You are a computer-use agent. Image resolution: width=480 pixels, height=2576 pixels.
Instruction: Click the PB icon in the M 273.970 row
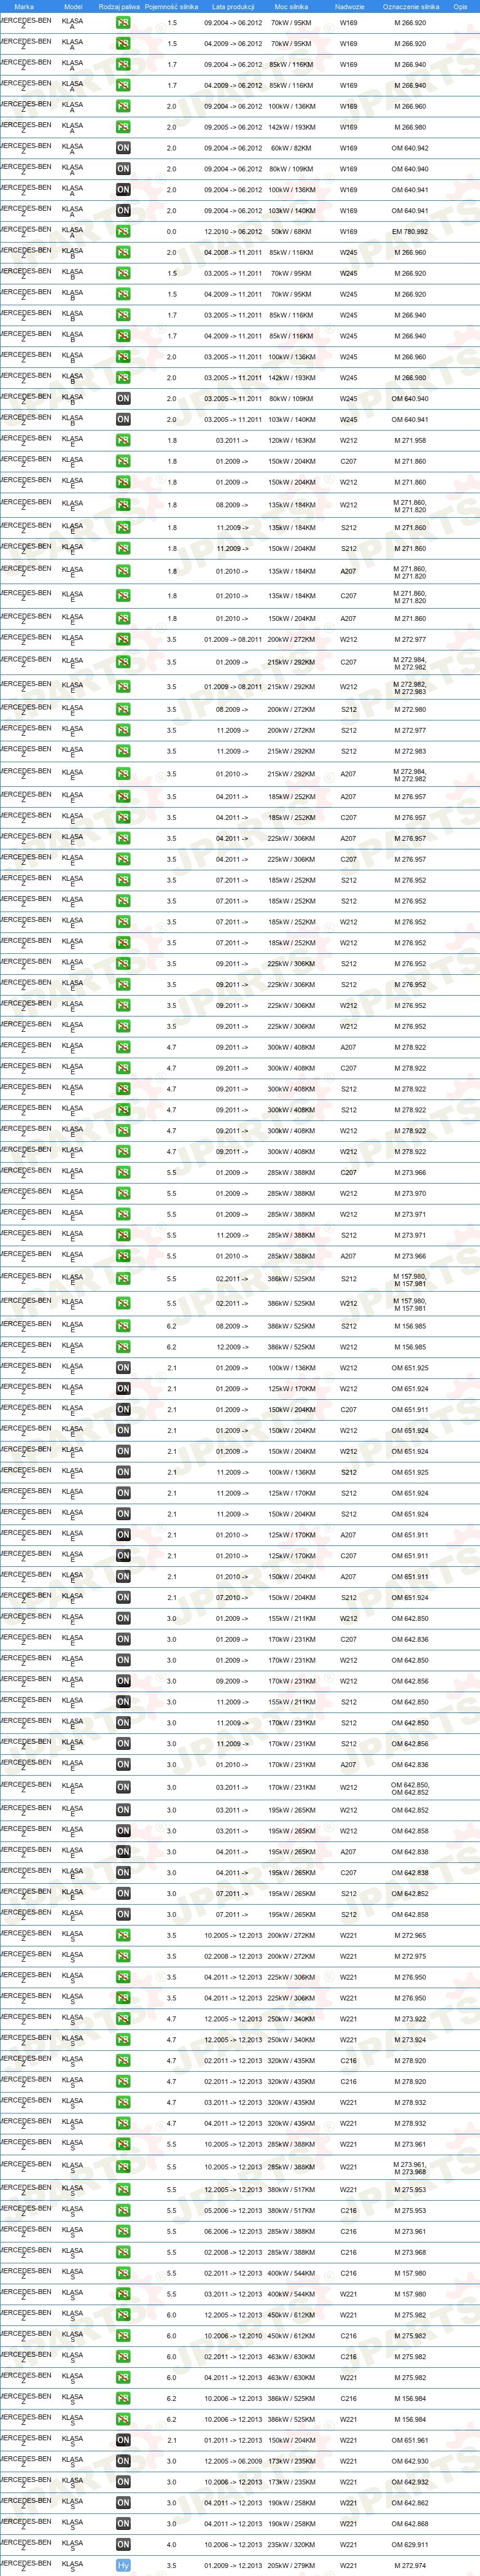(123, 1193)
